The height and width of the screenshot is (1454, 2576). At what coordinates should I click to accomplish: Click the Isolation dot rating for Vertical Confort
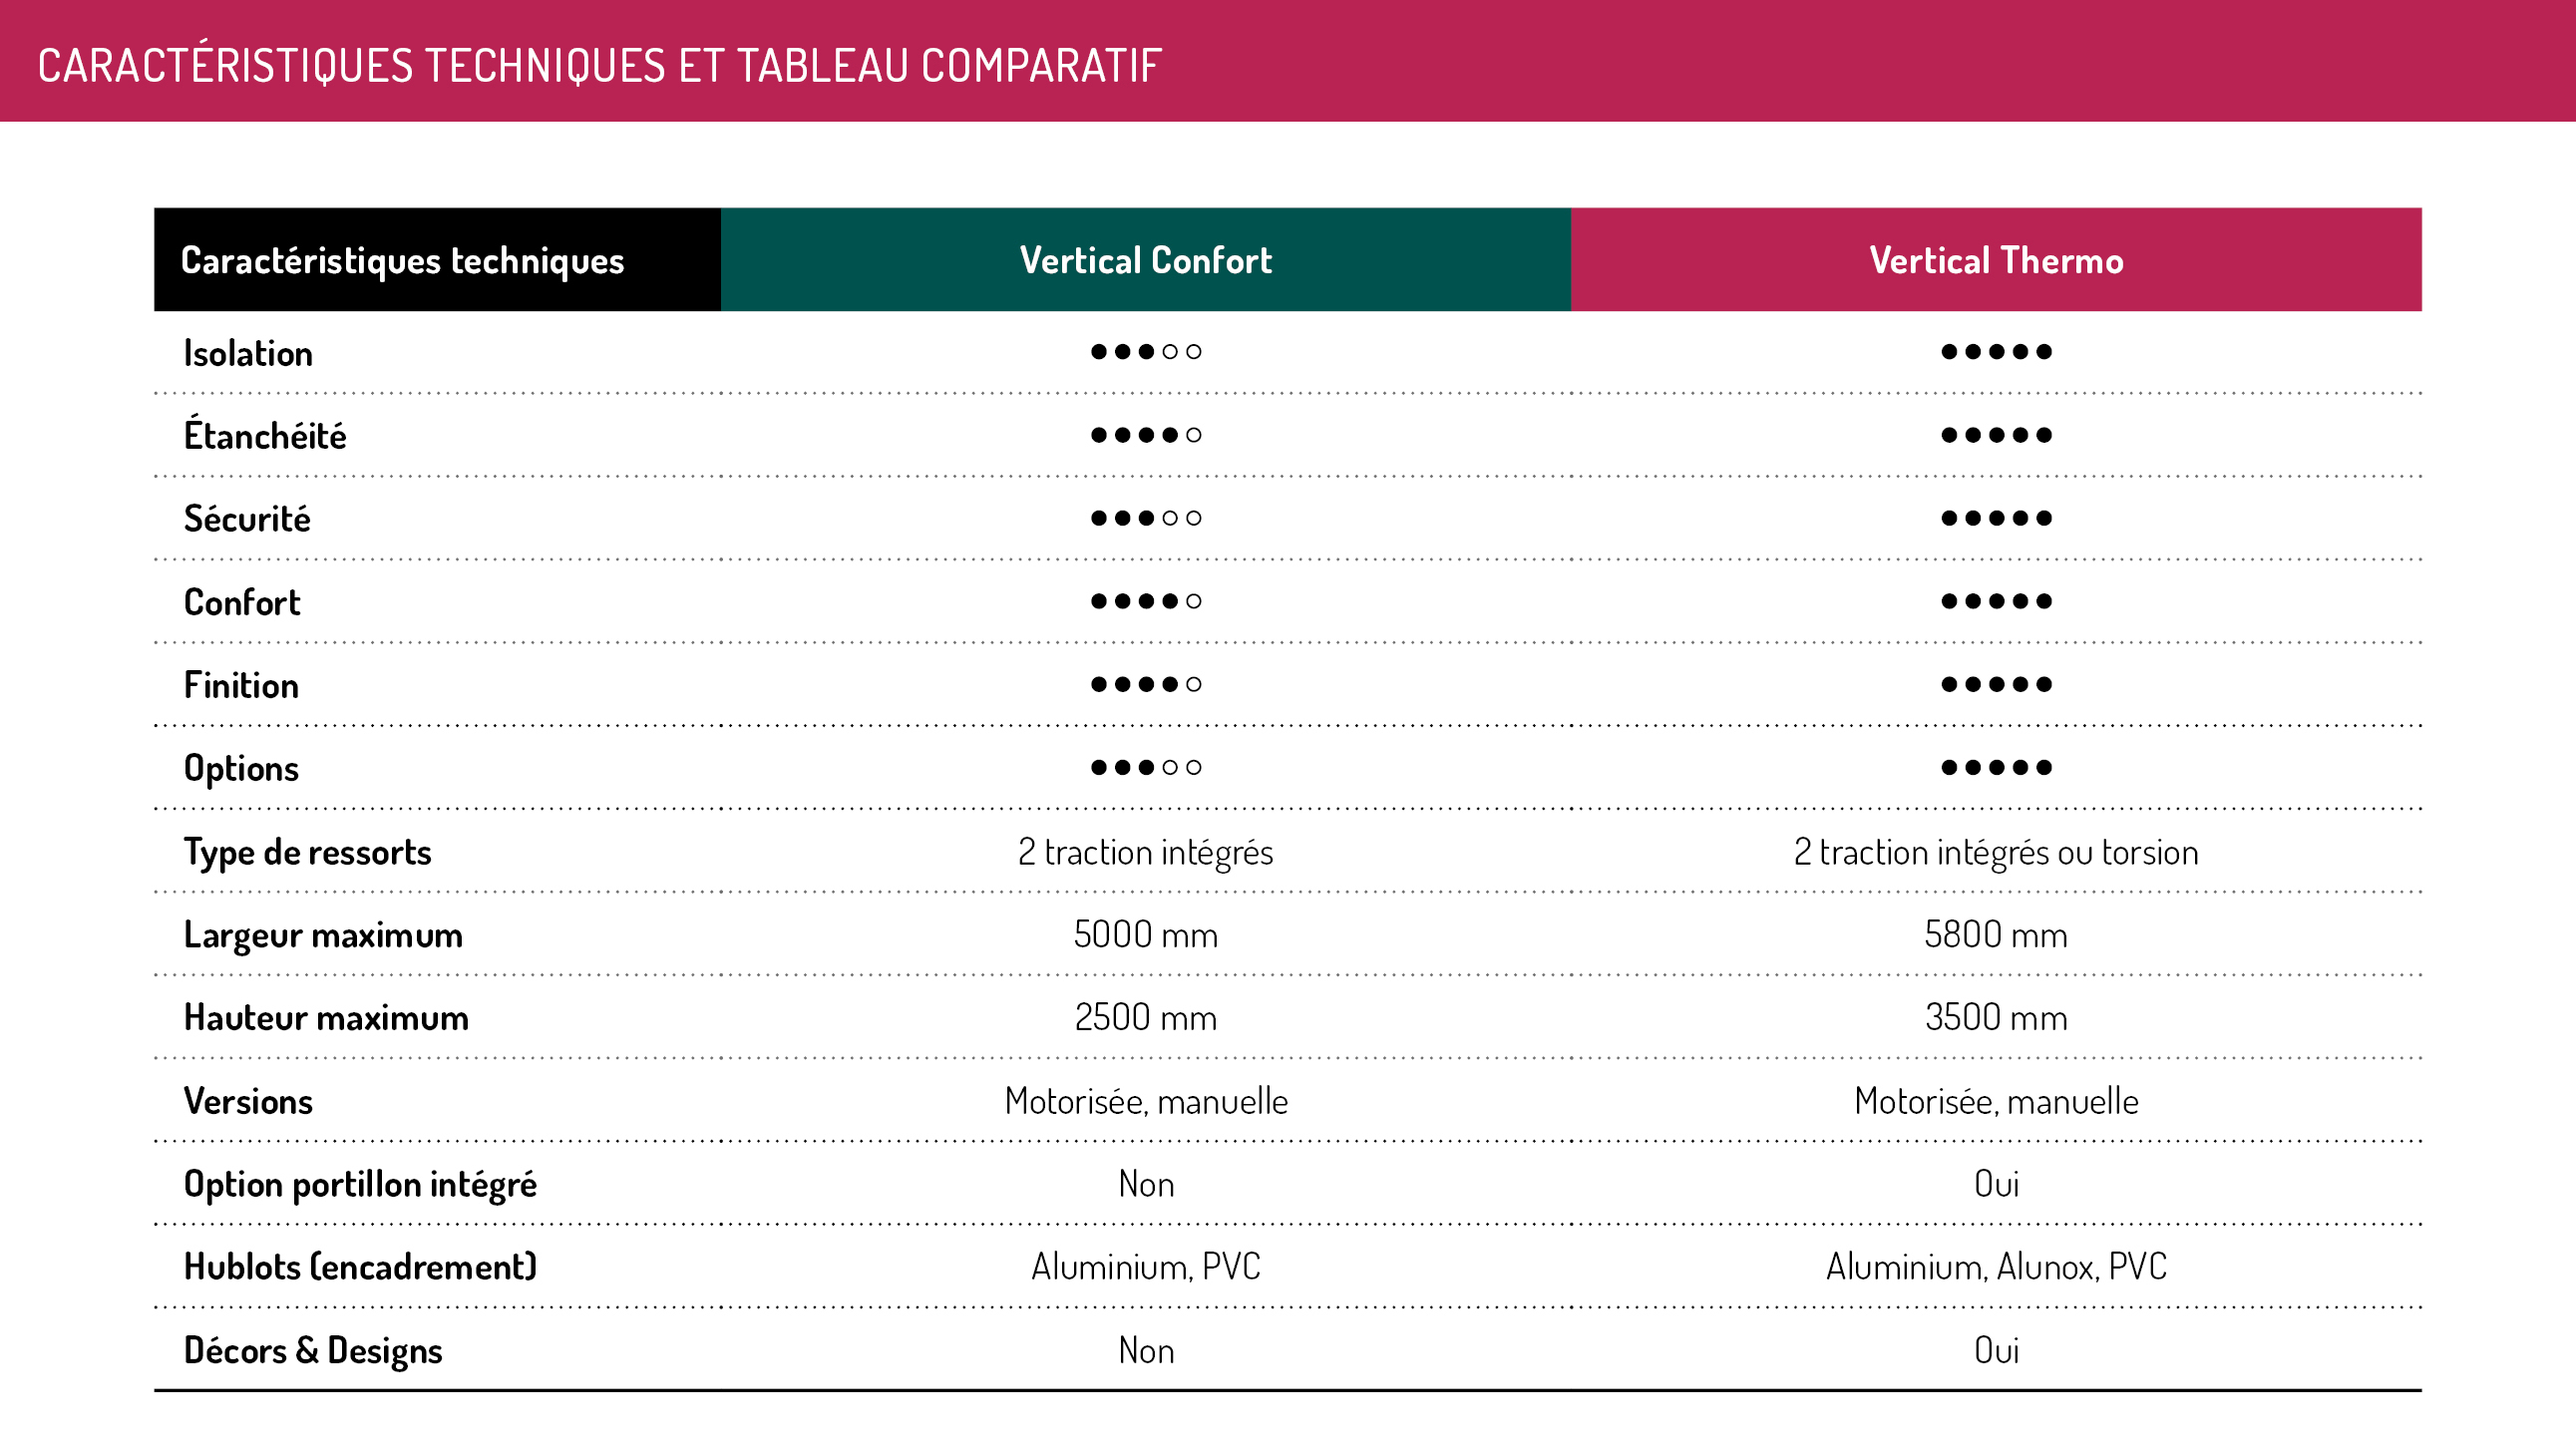pos(1146,352)
